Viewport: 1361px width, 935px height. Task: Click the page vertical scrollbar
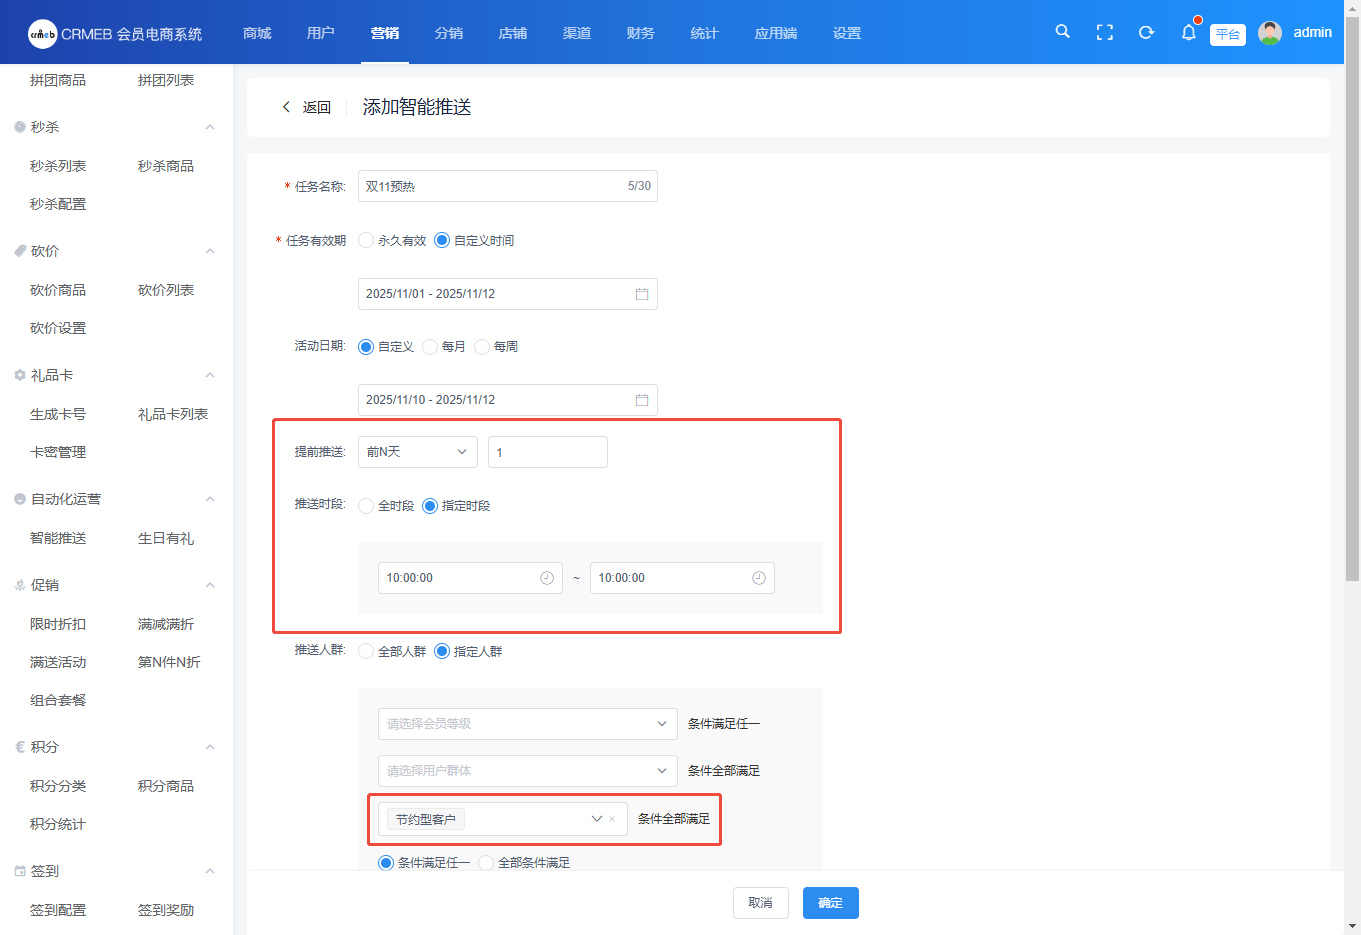(1352, 300)
